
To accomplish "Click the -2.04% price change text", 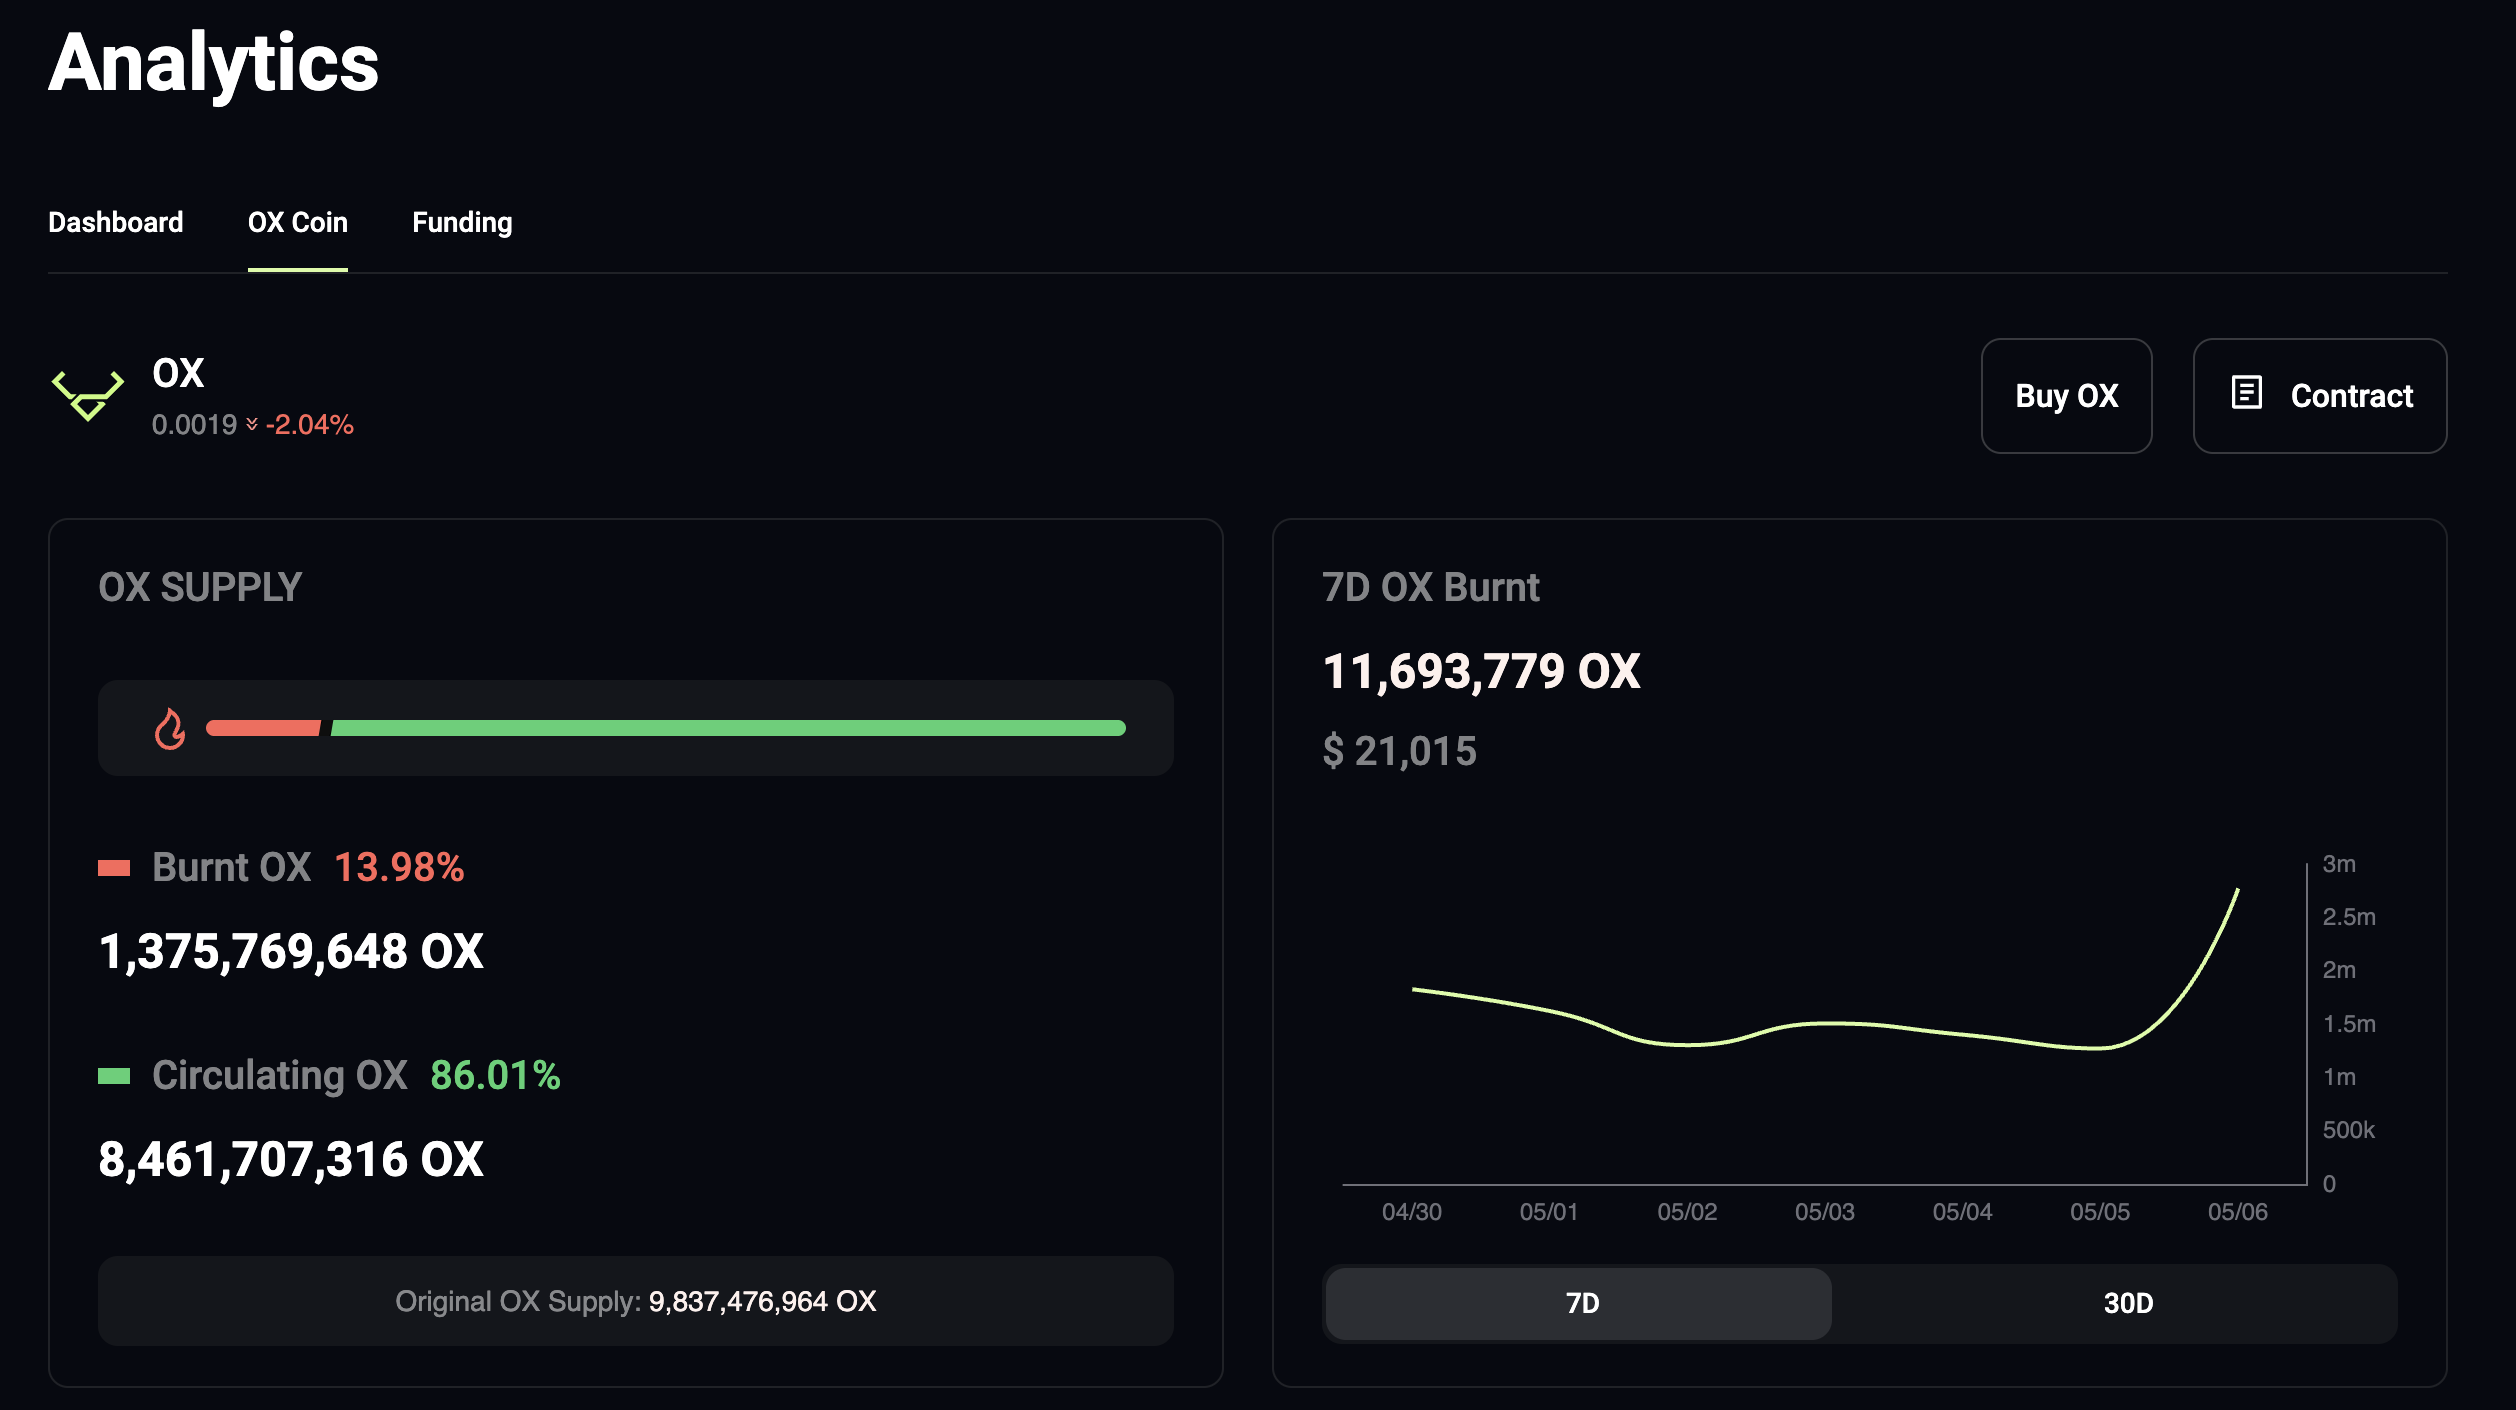I will point(310,425).
